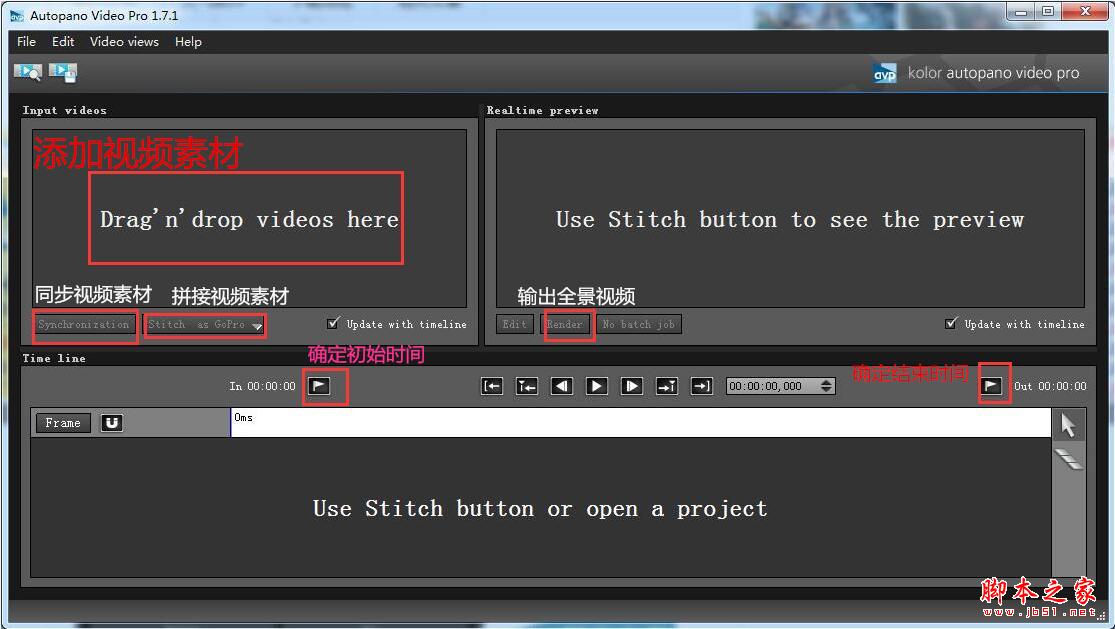Click the timecode stepper arrows
This screenshot has height=629, width=1115.
(826, 386)
